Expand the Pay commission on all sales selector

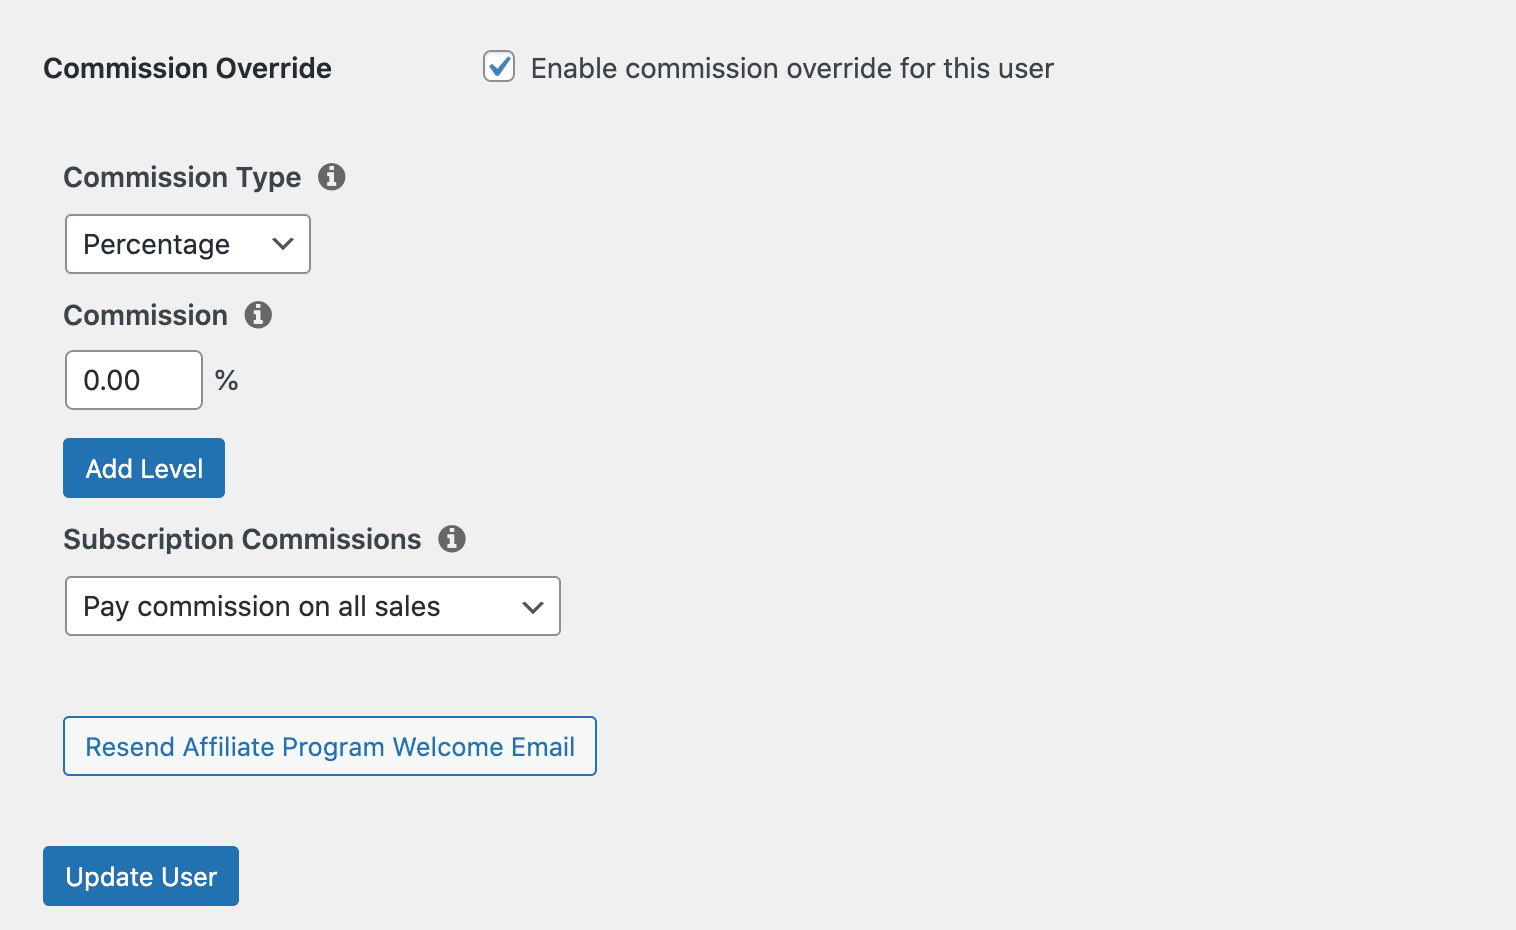tap(312, 606)
